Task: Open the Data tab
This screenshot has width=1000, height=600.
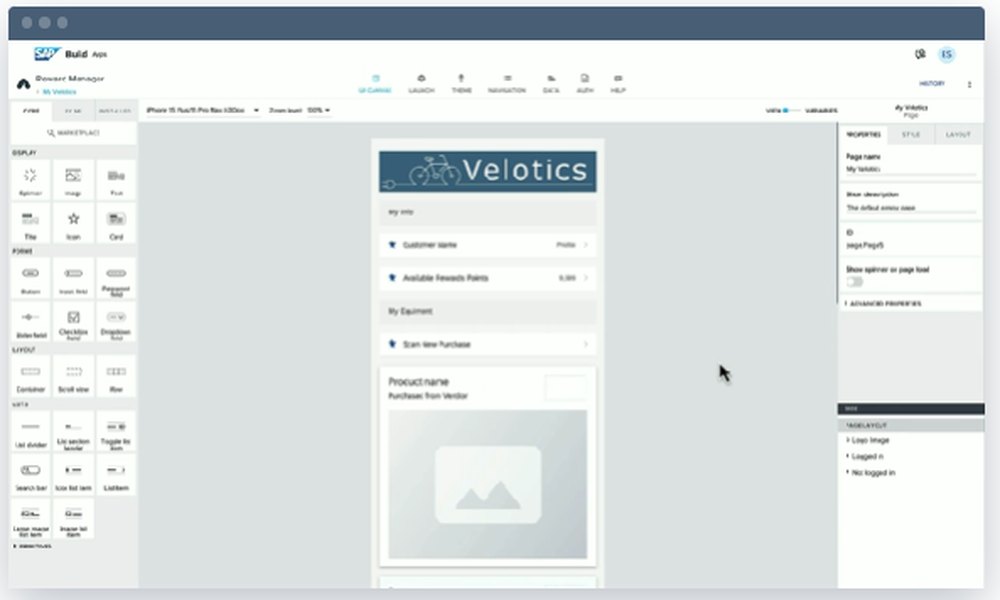Action: 551,84
